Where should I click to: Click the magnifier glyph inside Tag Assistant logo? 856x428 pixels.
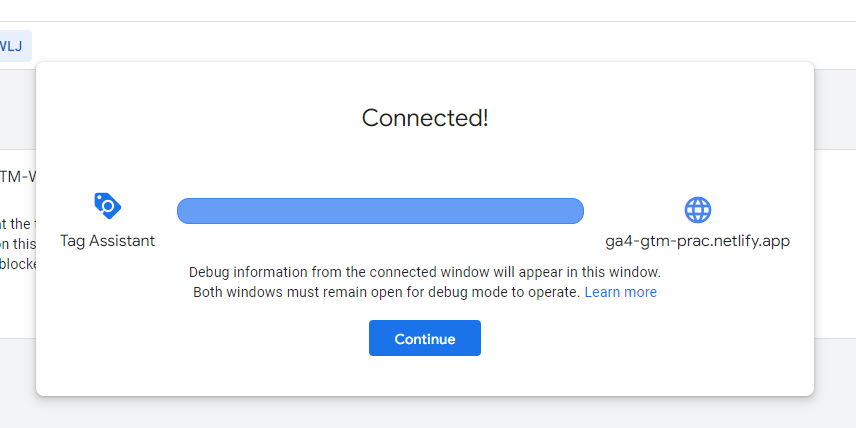click(x=108, y=206)
